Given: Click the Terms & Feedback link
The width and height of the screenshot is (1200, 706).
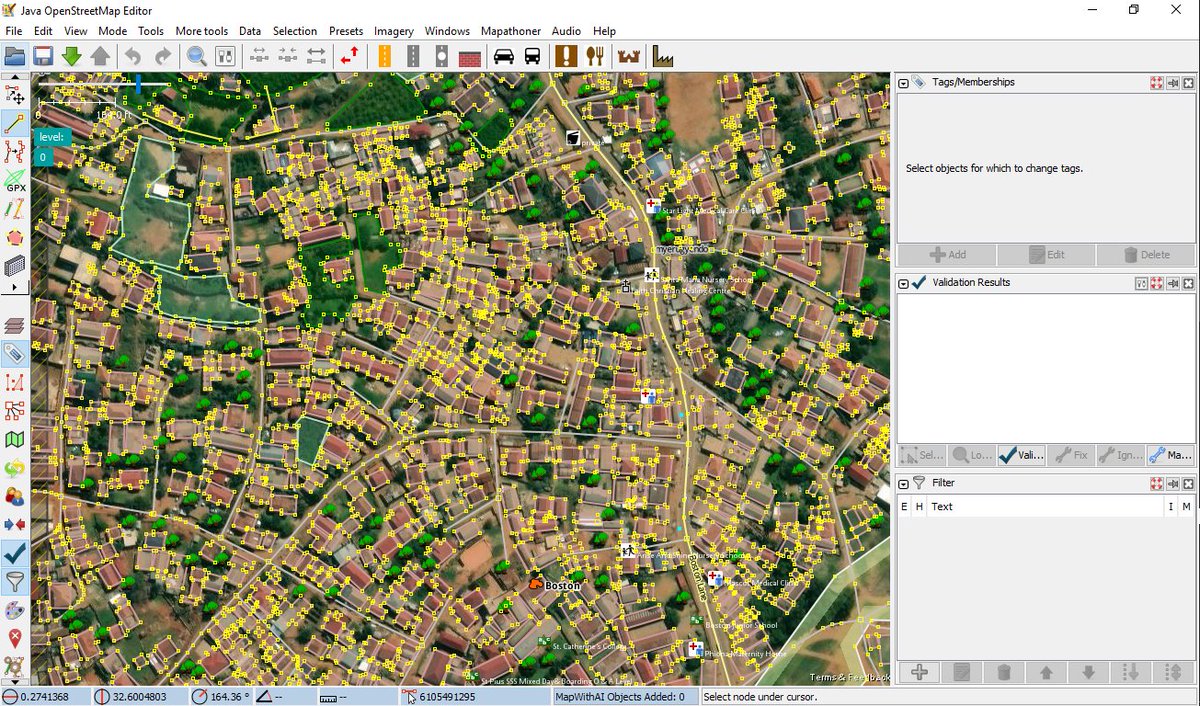Looking at the screenshot, I should click(849, 677).
